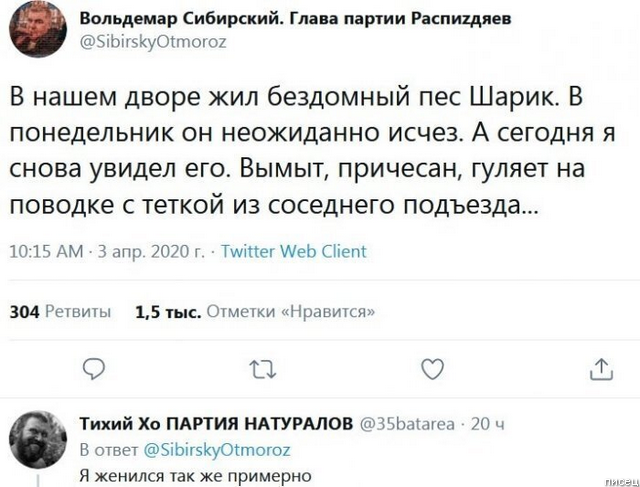
Task: Click the @SibirskyOtmoroz mention after В ответ
Action: coord(217,449)
